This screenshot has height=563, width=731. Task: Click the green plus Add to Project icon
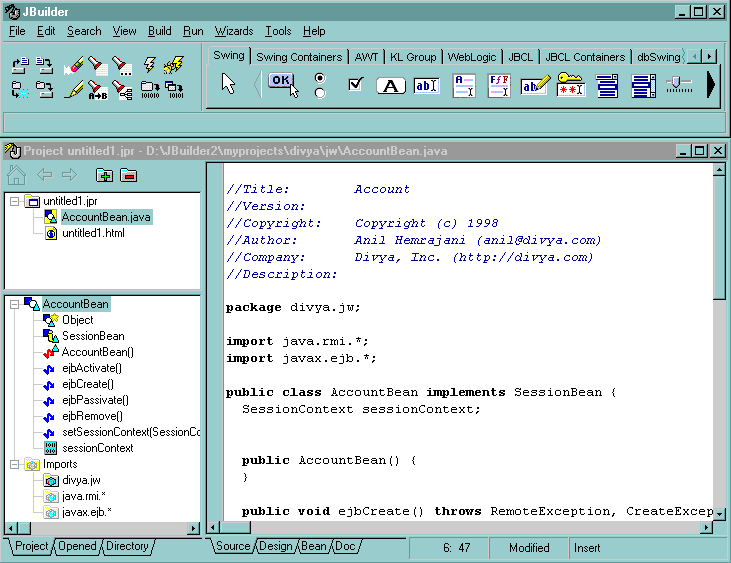(x=104, y=176)
